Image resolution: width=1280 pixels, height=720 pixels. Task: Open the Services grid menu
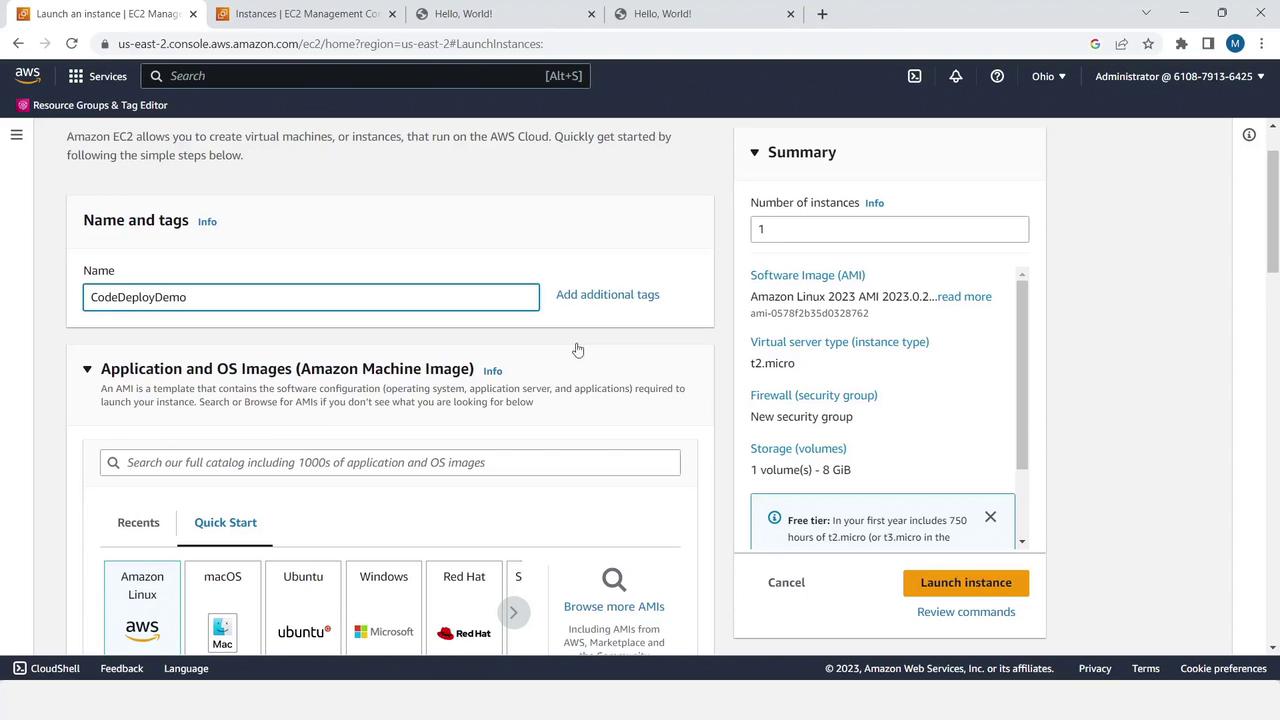pos(98,76)
